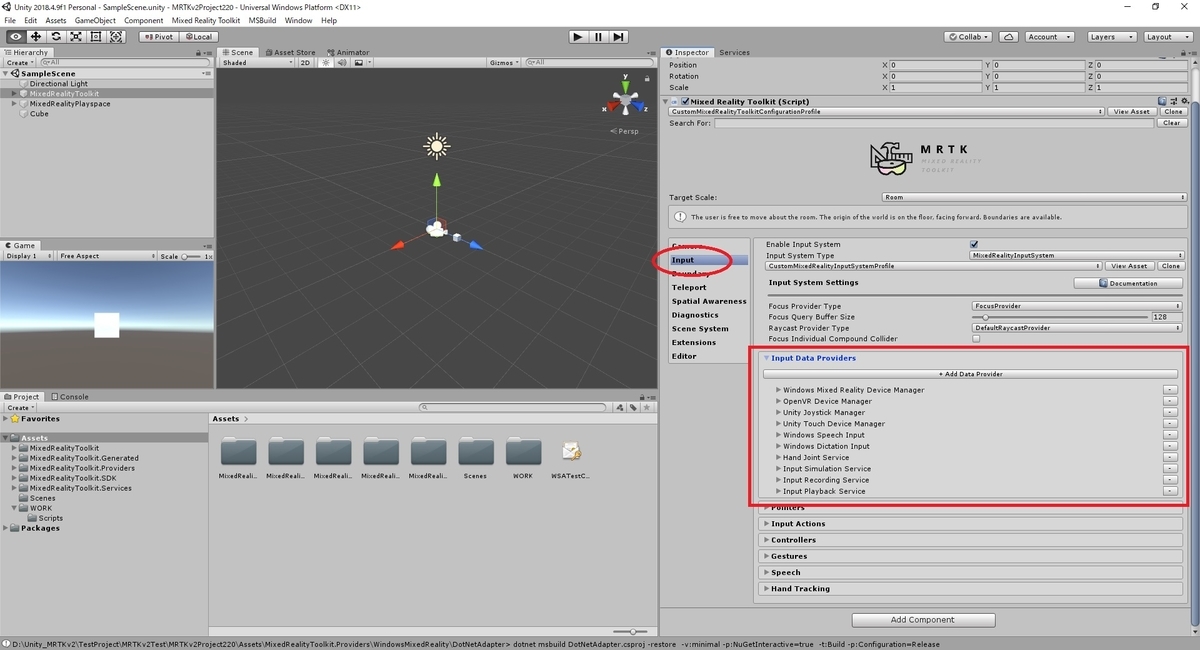Open Focus Provider Type dropdown
Image resolution: width=1200 pixels, height=650 pixels.
coord(1077,306)
